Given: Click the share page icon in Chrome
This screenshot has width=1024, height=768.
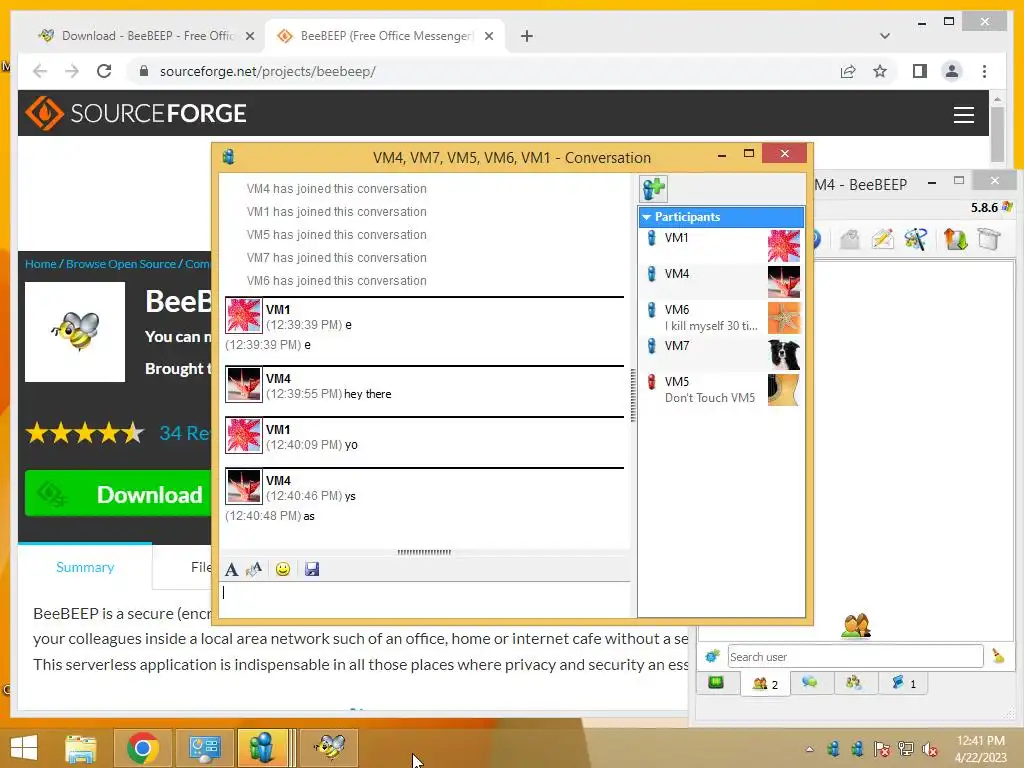Looking at the screenshot, I should click(x=848, y=71).
